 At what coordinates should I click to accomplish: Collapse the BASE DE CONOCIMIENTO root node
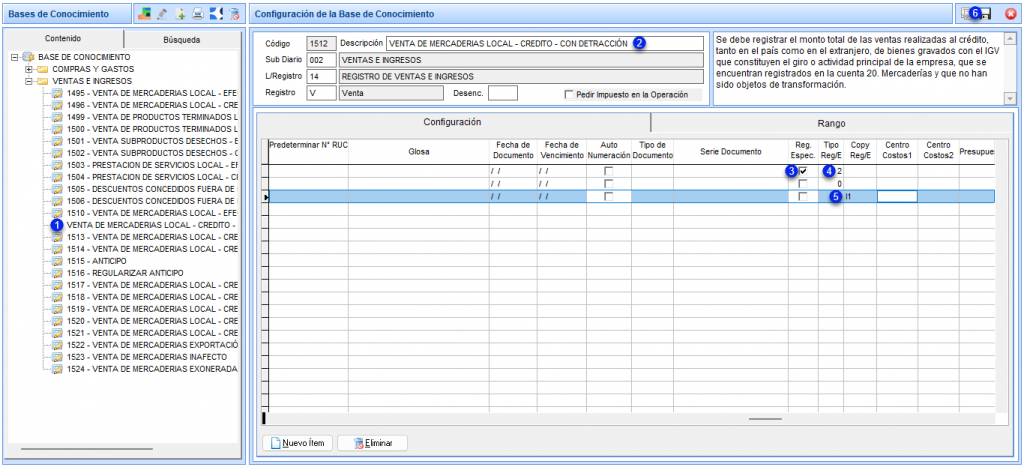tap(15, 57)
